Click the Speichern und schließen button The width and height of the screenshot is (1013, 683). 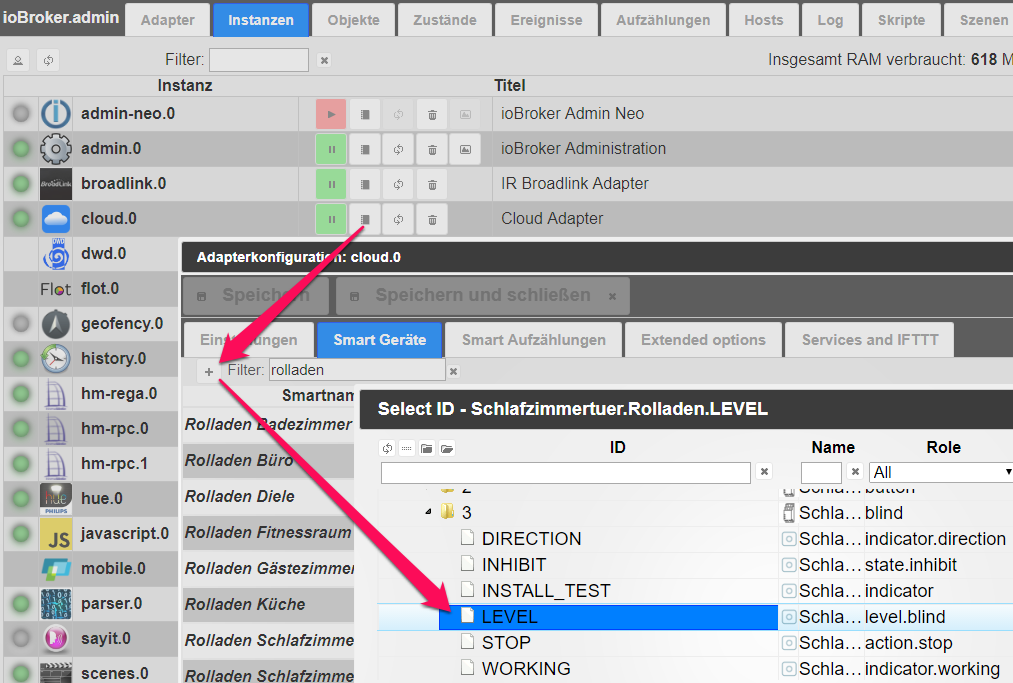click(x=483, y=295)
